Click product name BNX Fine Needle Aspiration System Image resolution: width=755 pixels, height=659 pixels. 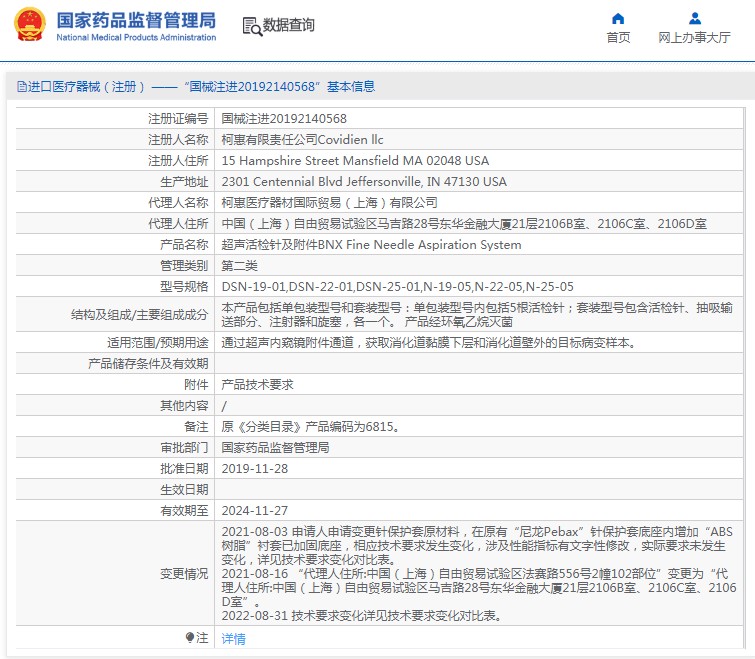(371, 244)
